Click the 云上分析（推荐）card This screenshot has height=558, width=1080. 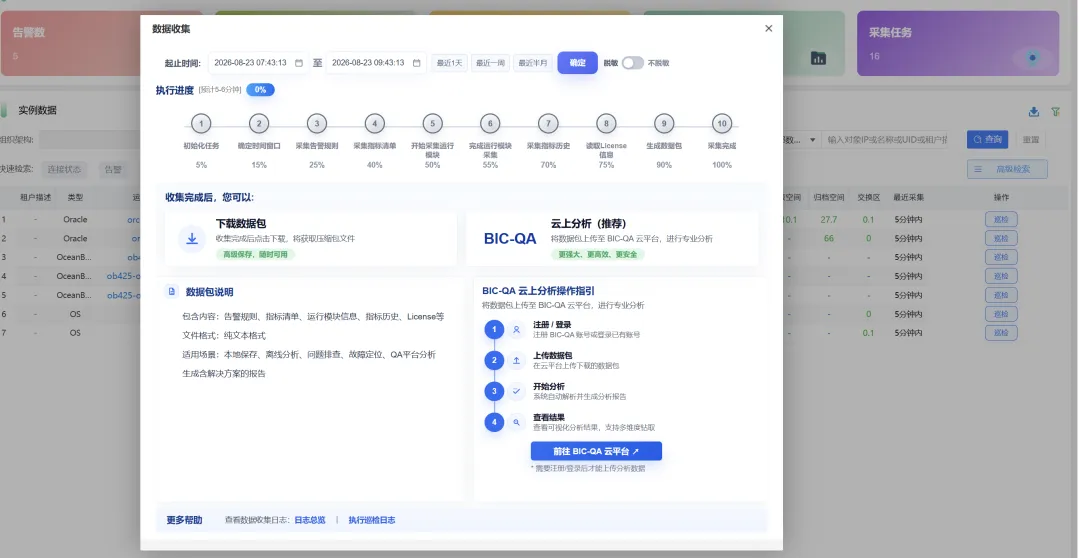pos(612,238)
